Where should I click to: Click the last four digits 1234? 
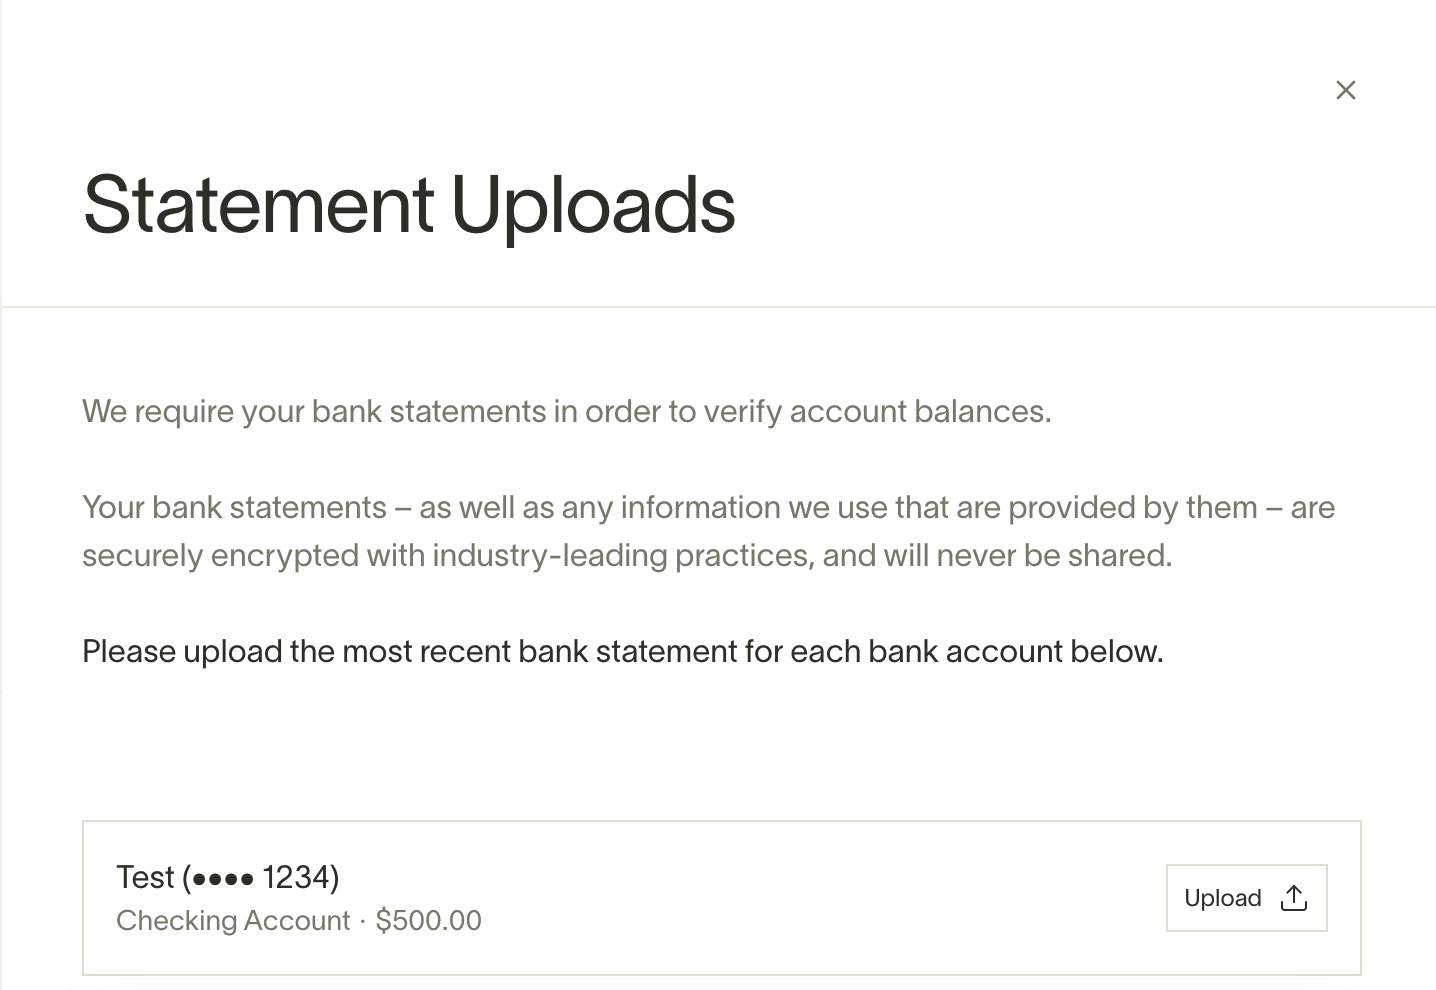(295, 877)
